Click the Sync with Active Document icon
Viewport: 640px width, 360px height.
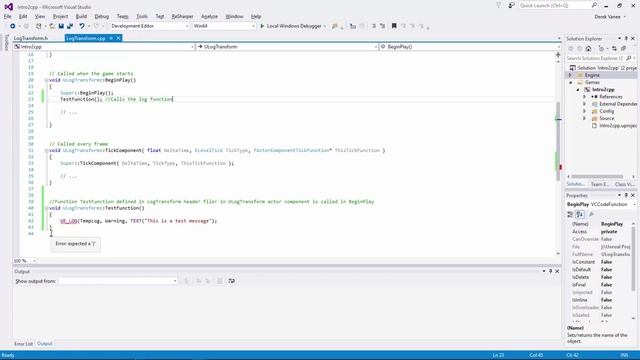point(614,49)
